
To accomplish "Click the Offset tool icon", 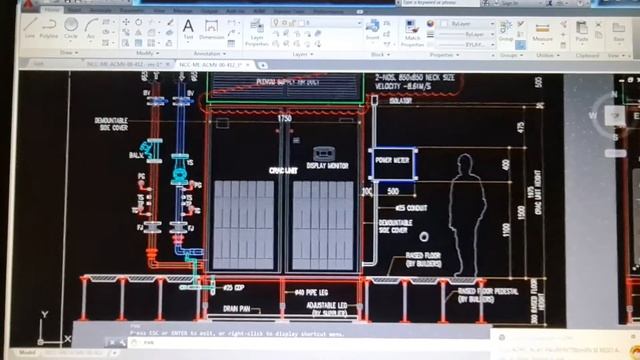I will [x=170, y=43].
